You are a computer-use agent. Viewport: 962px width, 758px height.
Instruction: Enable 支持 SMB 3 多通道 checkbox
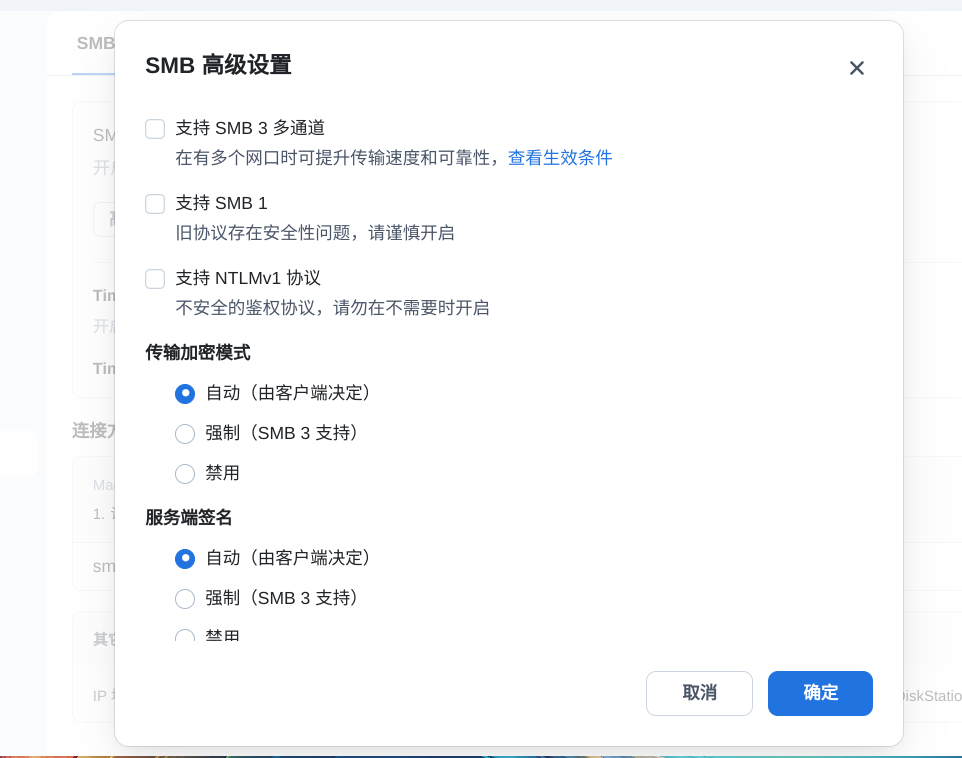click(x=155, y=129)
